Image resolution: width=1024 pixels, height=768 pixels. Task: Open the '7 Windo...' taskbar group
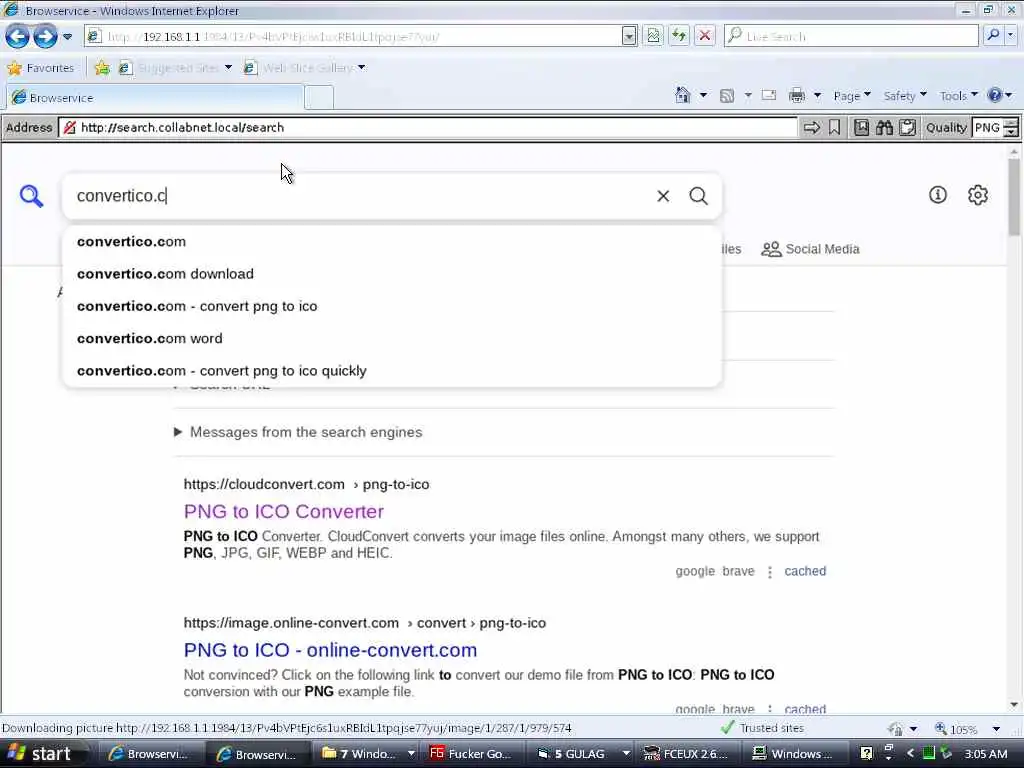[x=368, y=754]
